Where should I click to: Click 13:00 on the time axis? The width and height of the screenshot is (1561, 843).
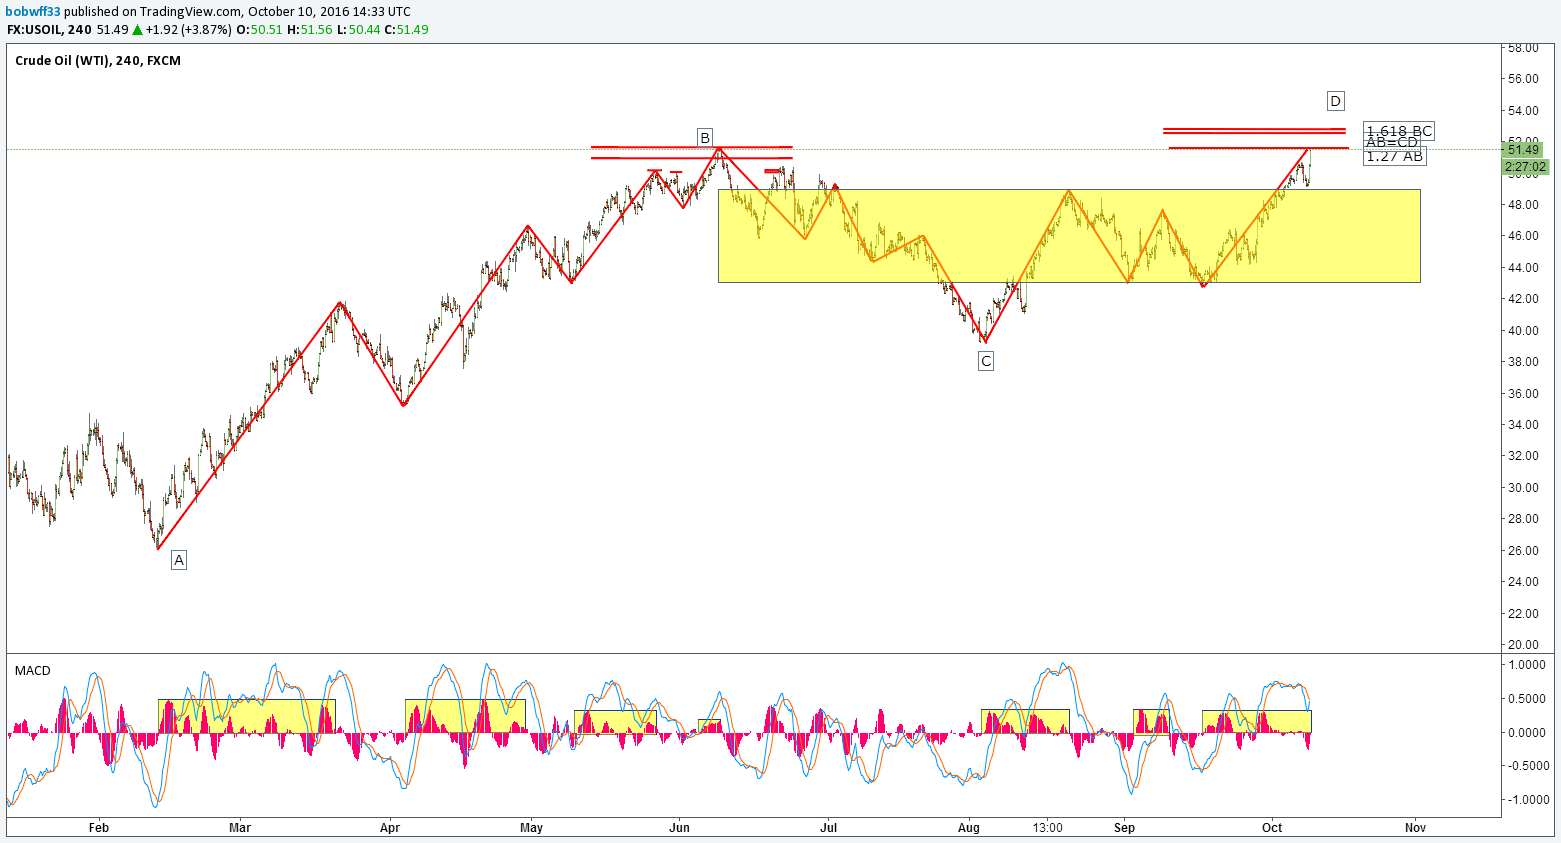[1048, 828]
